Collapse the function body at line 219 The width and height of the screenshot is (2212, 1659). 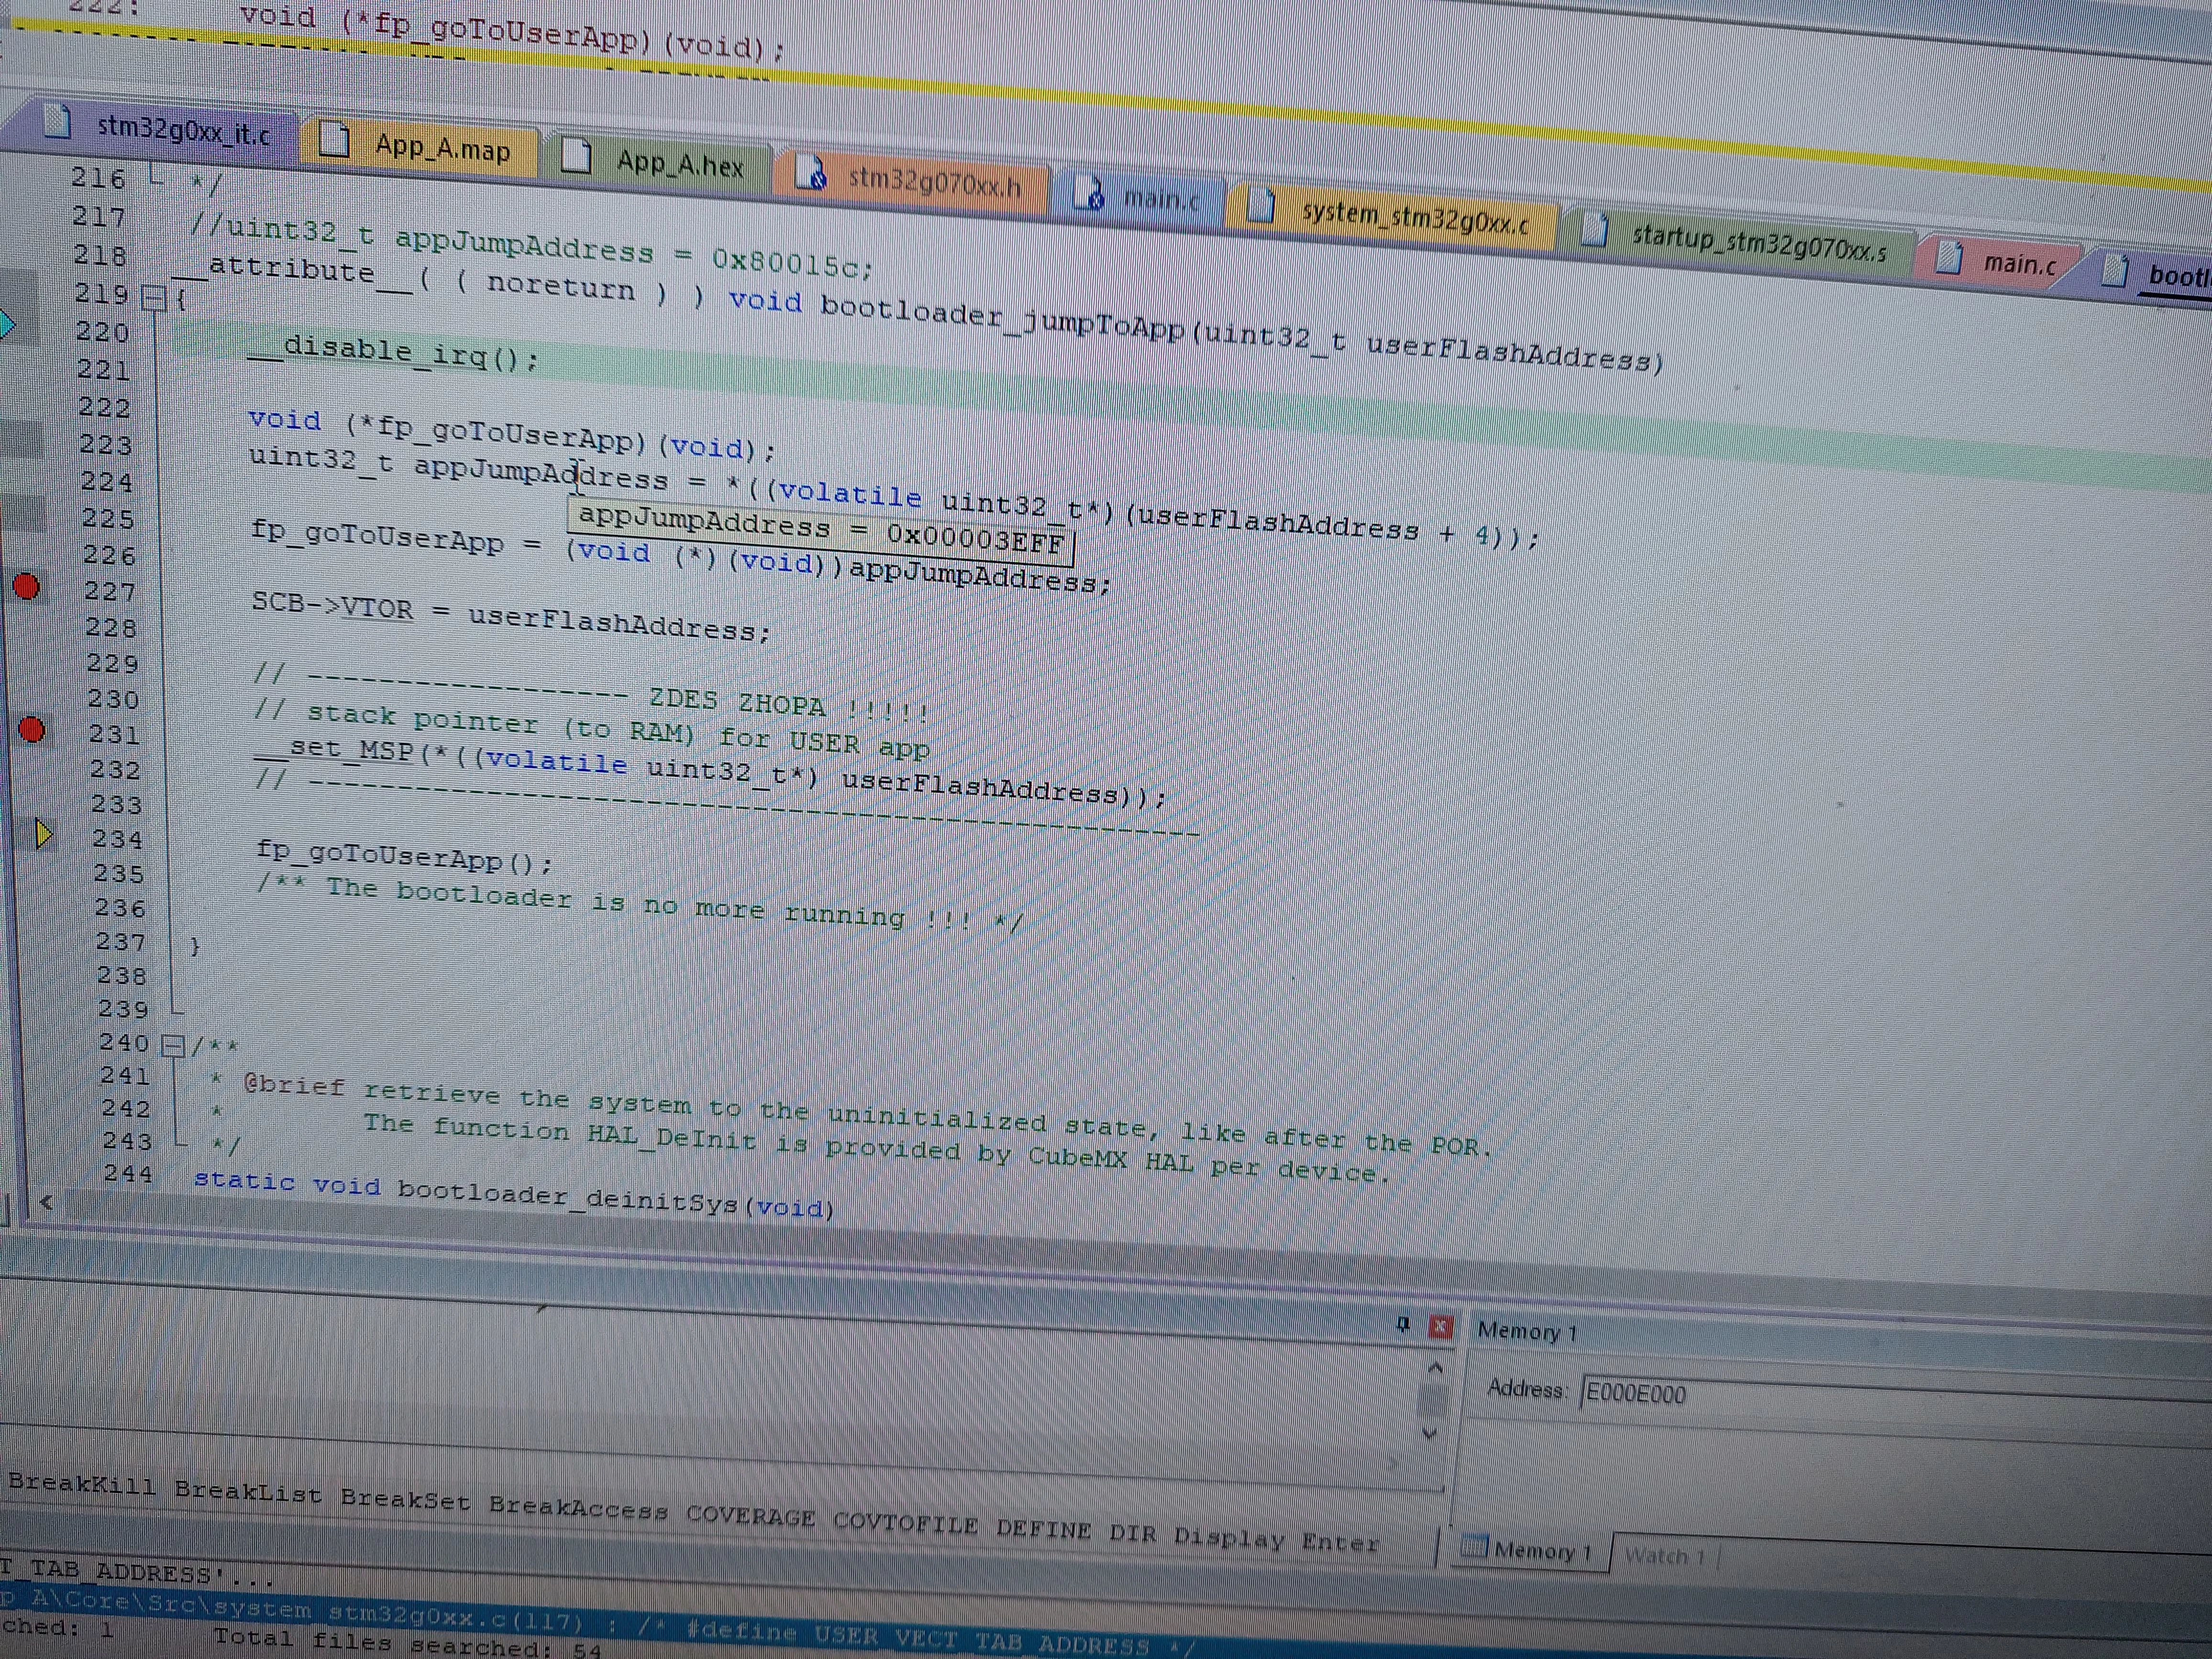pyautogui.click(x=153, y=297)
